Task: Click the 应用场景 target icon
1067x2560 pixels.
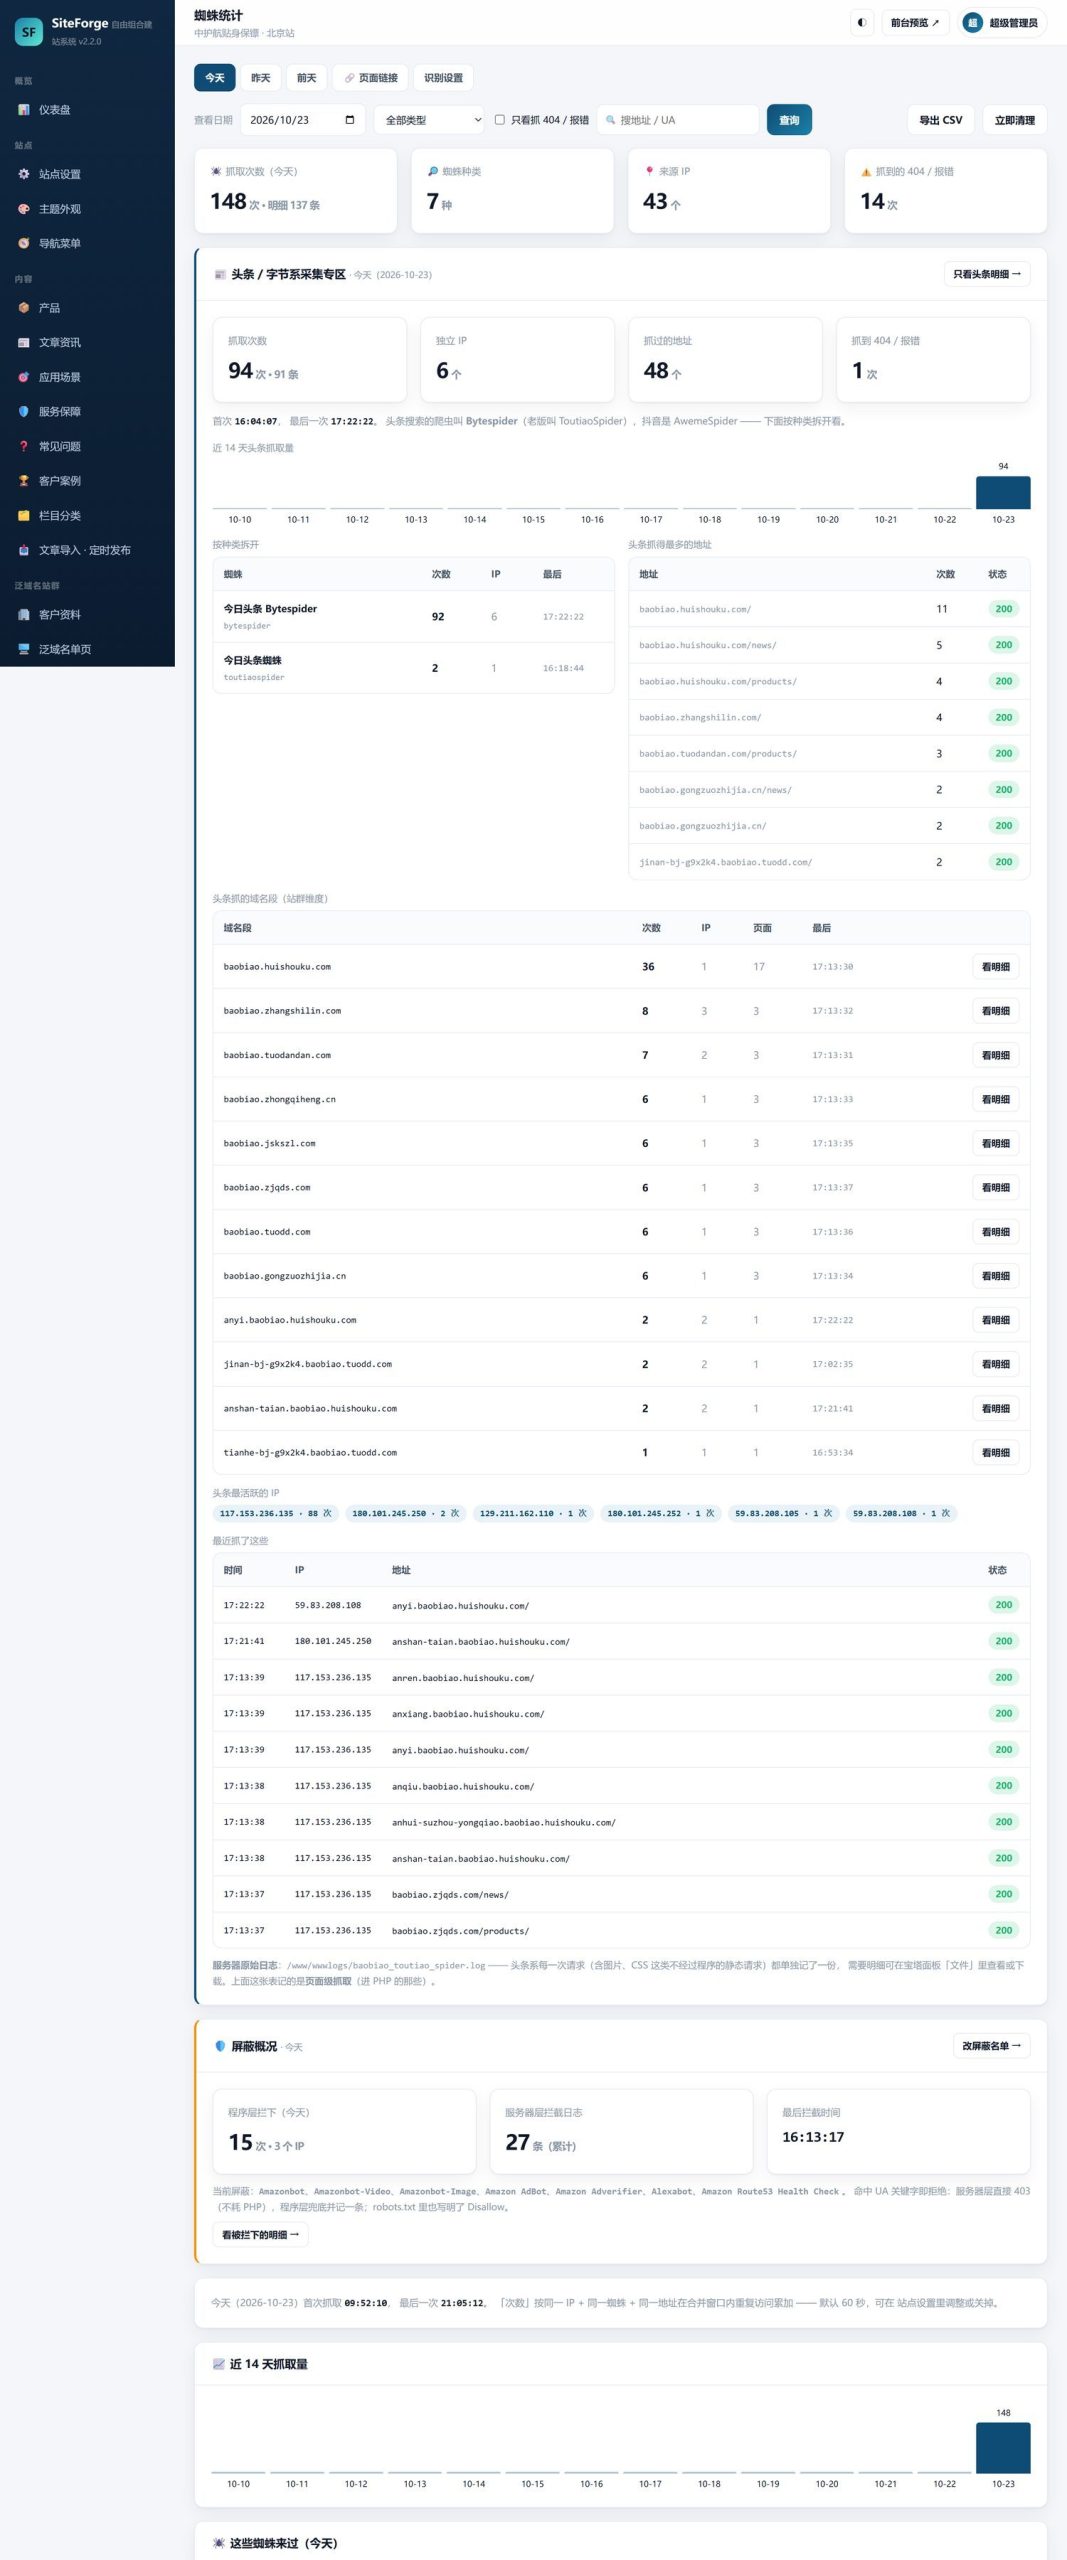Action: [x=24, y=377]
